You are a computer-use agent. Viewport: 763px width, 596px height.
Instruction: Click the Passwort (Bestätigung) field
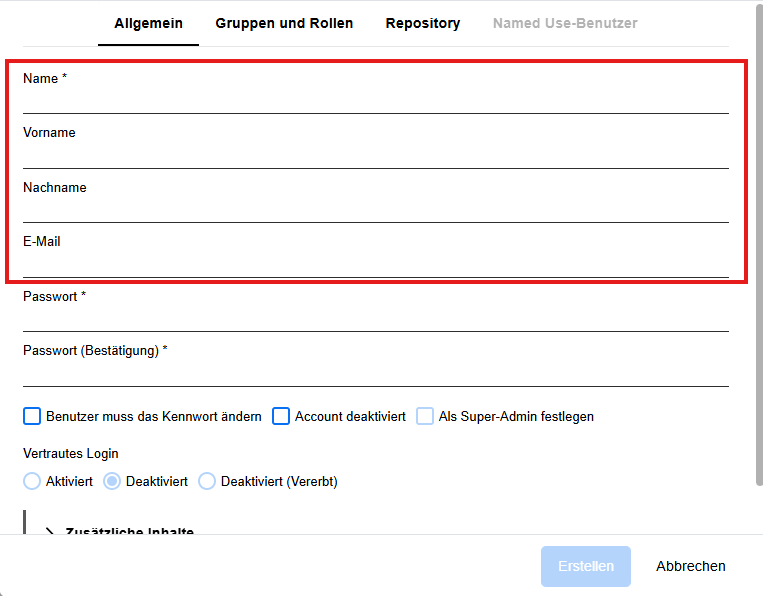coord(375,373)
